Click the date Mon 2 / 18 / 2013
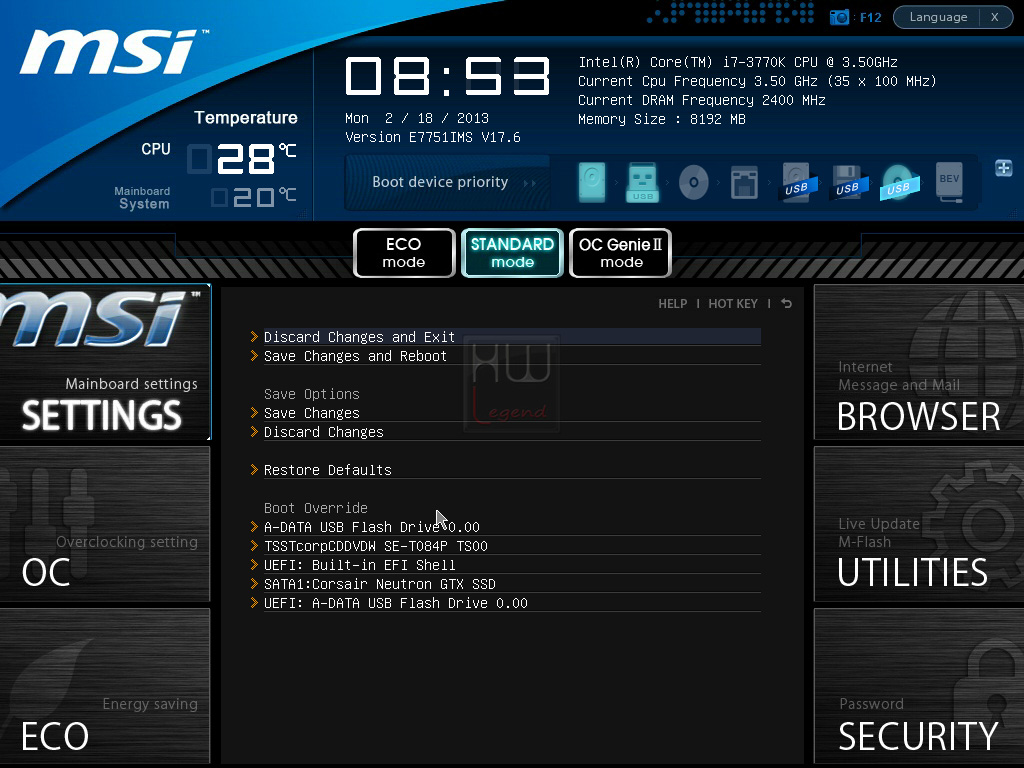Viewport: 1024px width, 768px height. 417,118
